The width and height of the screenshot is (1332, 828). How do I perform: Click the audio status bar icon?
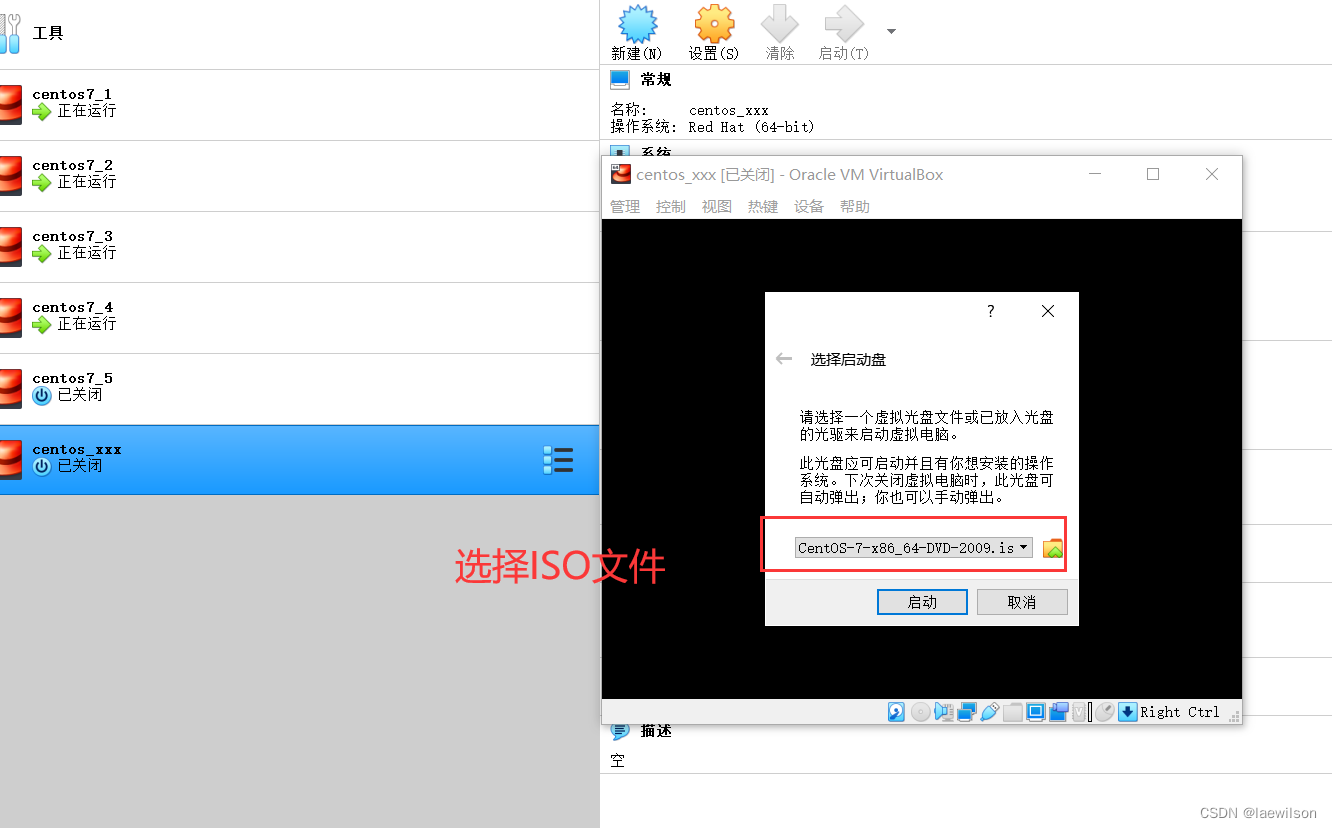click(x=944, y=712)
